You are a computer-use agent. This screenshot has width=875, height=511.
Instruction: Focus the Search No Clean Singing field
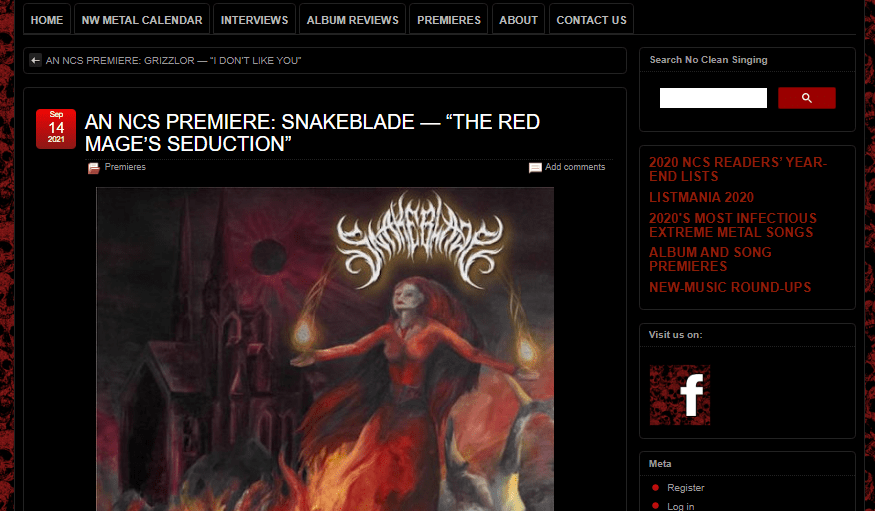point(713,98)
